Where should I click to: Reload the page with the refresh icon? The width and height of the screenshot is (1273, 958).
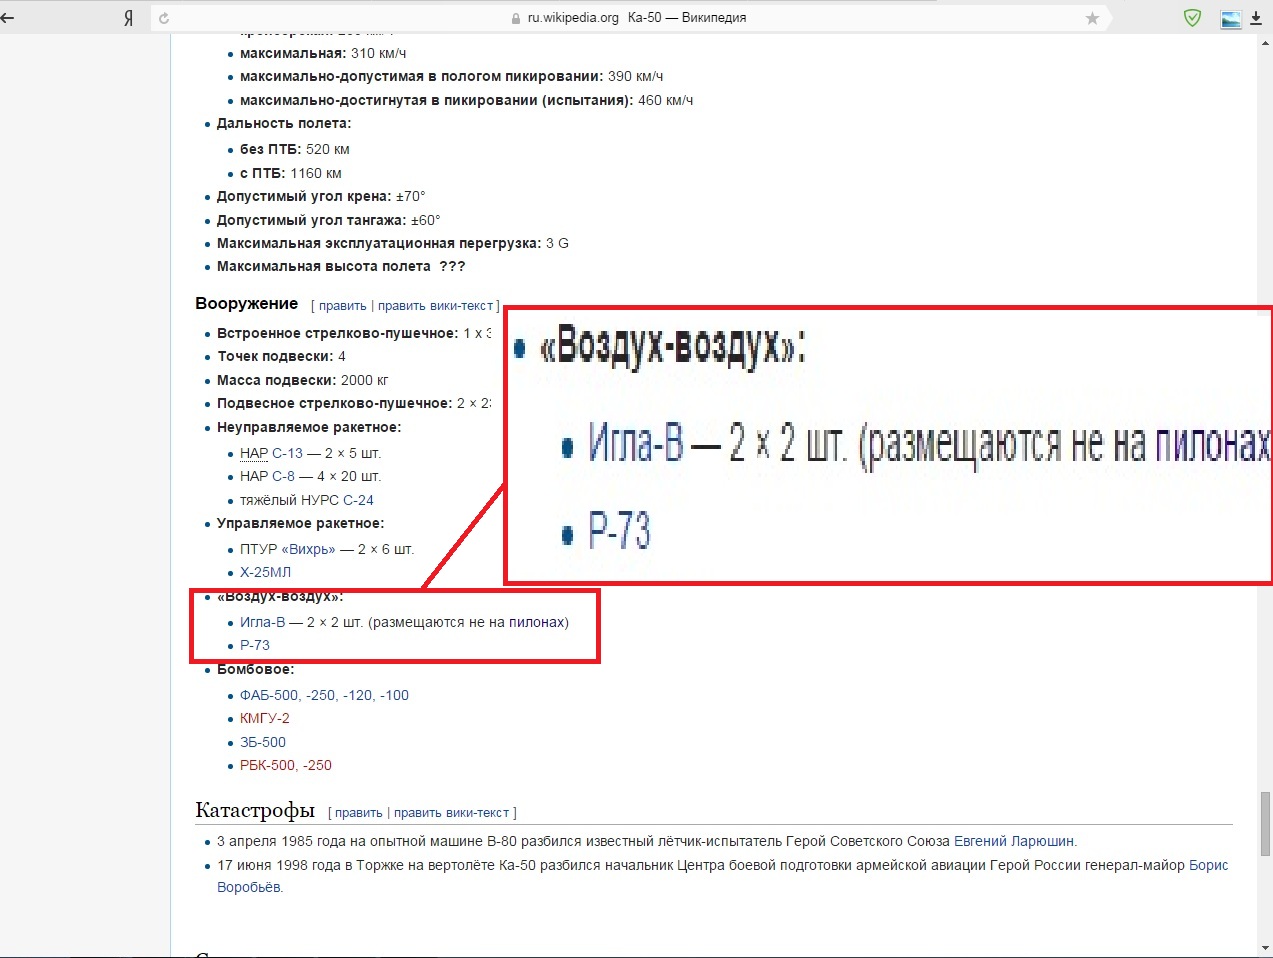(x=164, y=18)
